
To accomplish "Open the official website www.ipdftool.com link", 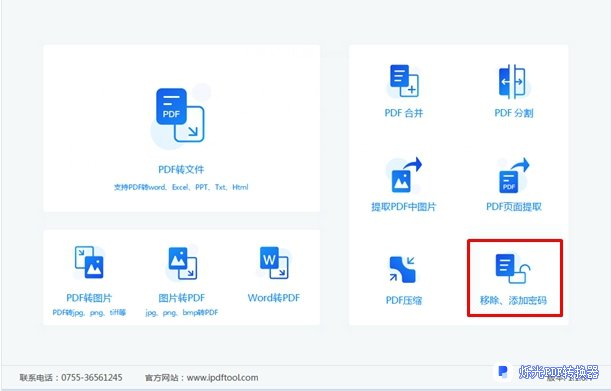I will [222, 377].
